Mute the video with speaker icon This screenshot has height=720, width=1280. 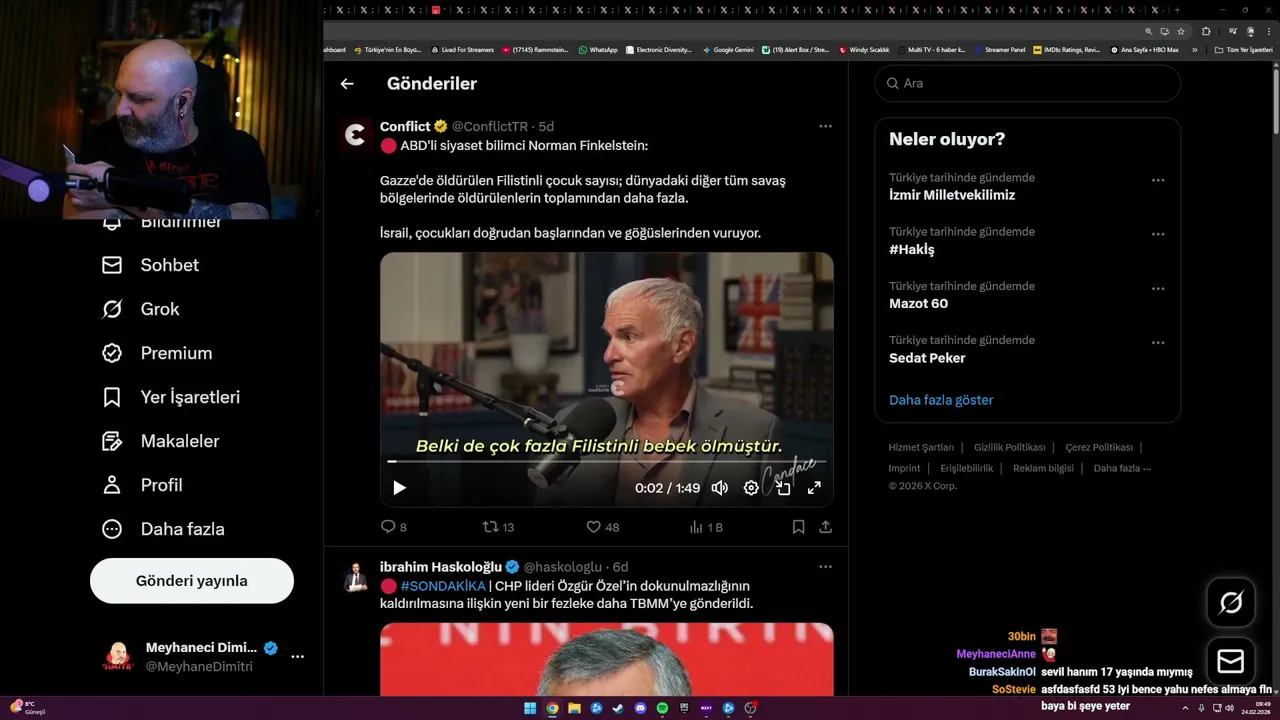point(719,488)
